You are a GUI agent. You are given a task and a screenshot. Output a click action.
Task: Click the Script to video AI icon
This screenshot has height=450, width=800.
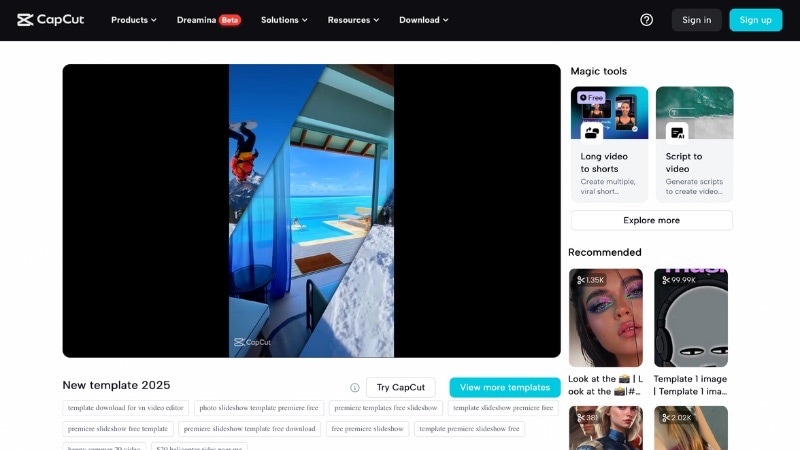coord(677,133)
